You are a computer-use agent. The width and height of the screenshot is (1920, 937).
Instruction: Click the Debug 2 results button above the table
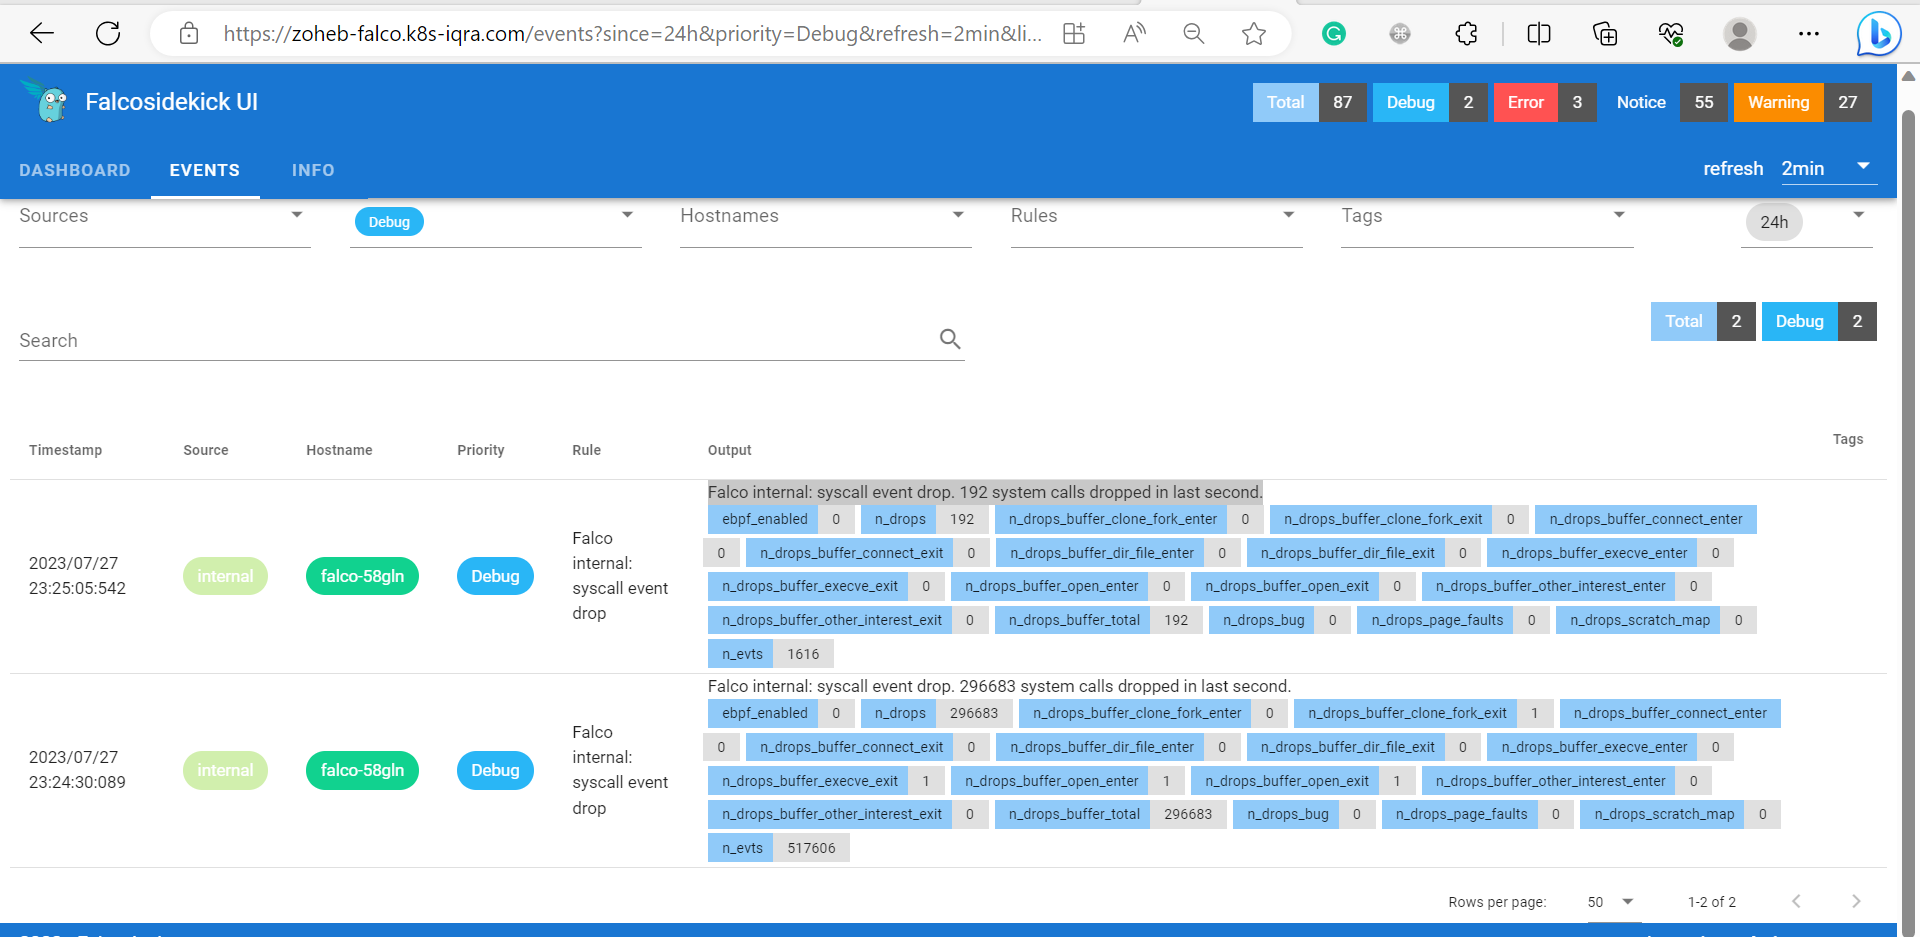[1819, 321]
